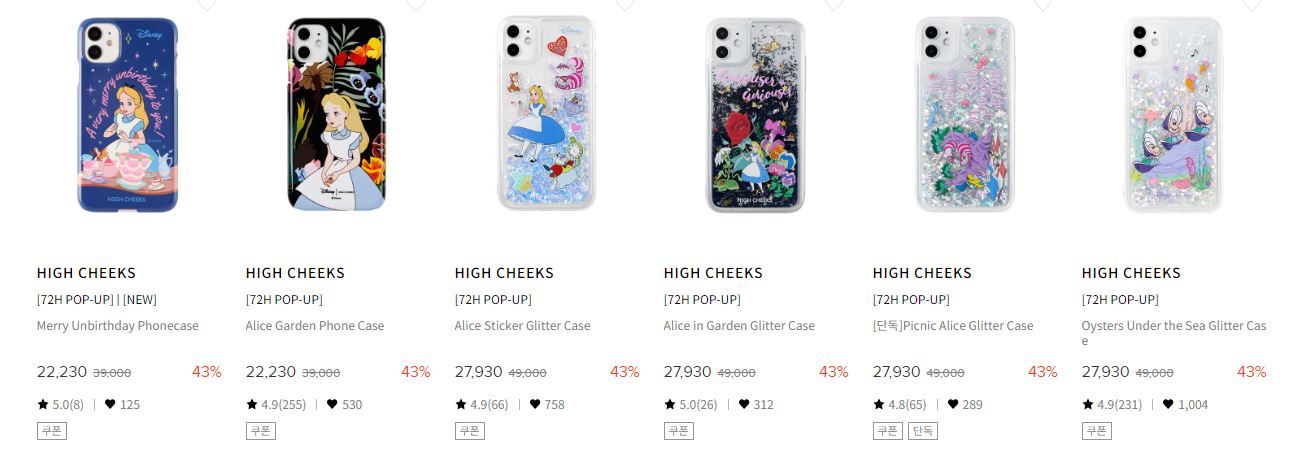This screenshot has height=474, width=1293.
Task: Click heart icon showing 312 likes
Action: pos(744,405)
